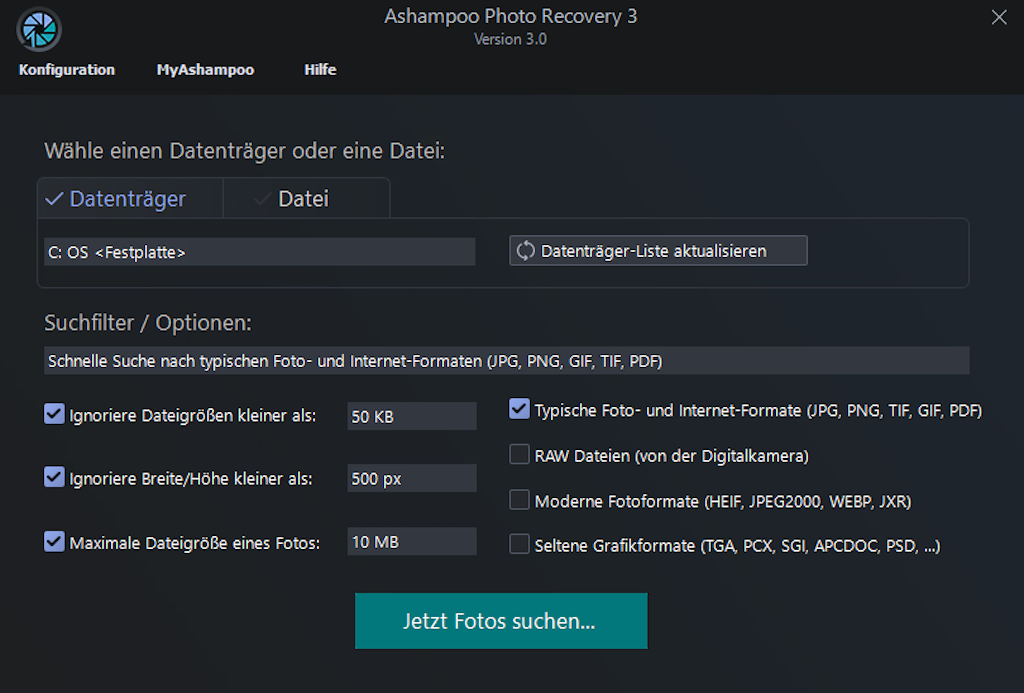Open the Schnelle Suche filter preset dropdown
This screenshot has width=1024, height=693.
[x=506, y=361]
